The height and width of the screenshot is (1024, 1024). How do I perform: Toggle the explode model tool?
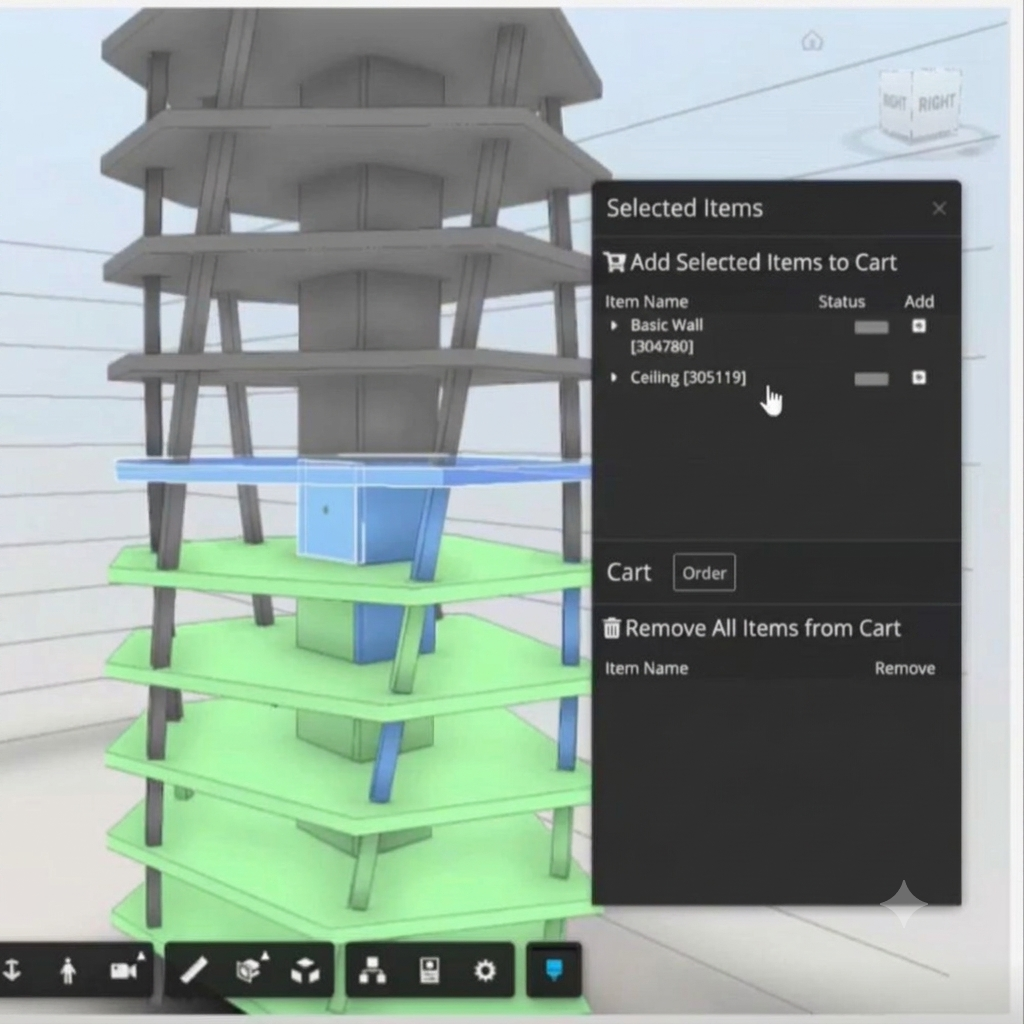click(305, 971)
